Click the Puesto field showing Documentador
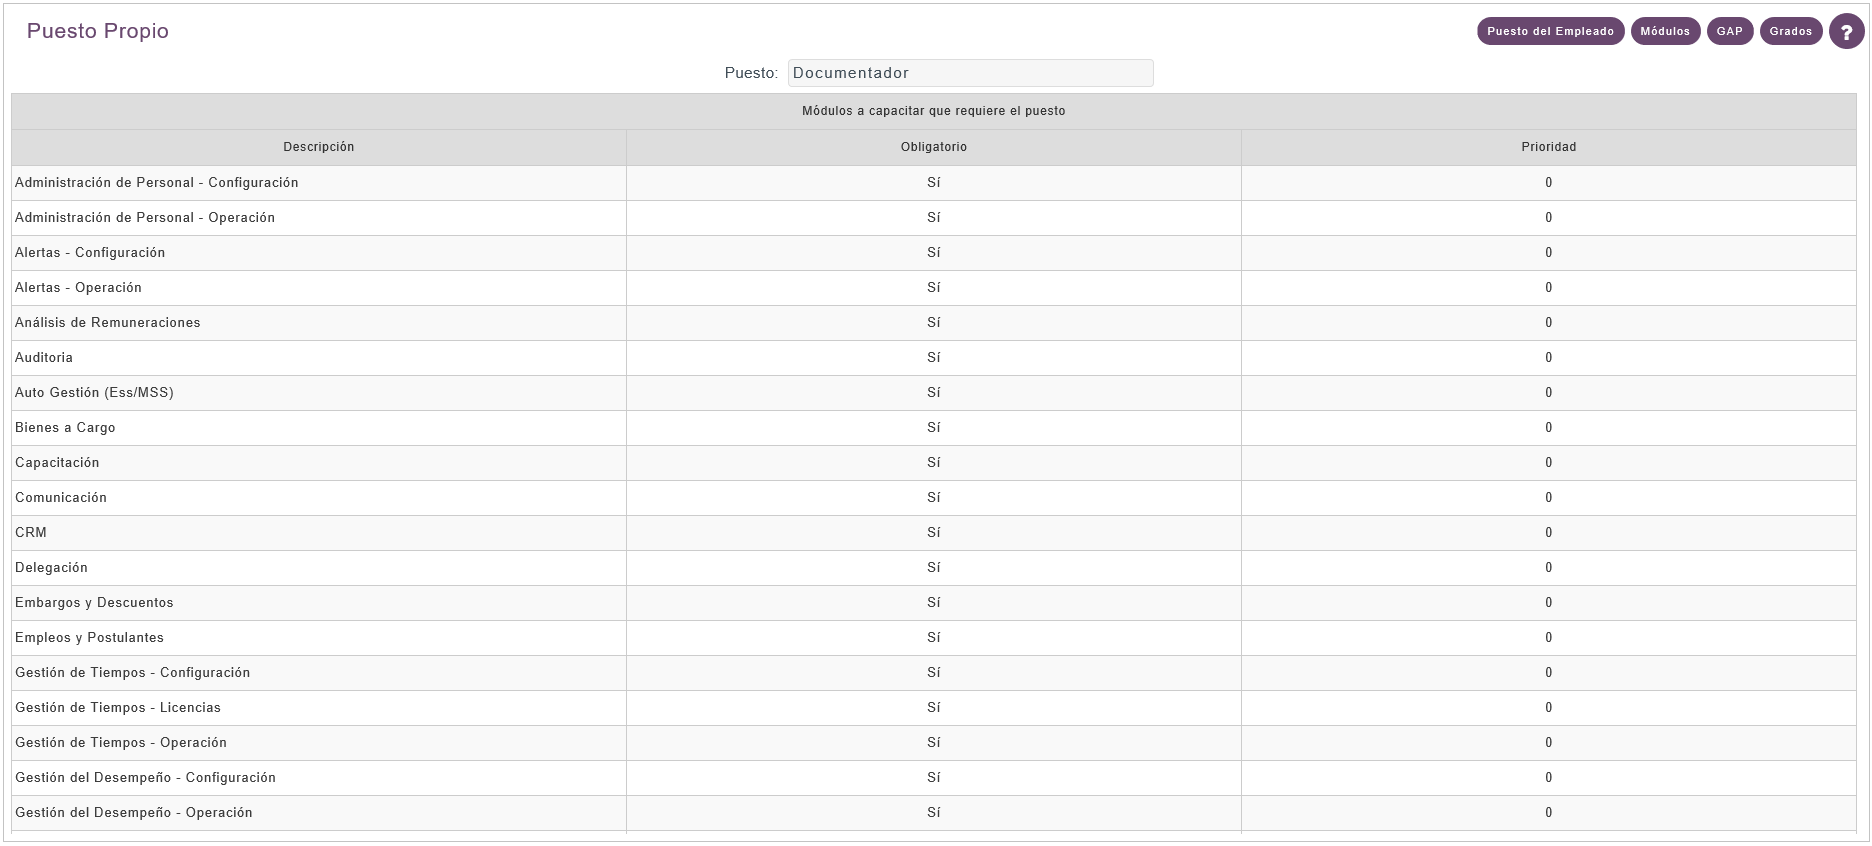 [970, 73]
